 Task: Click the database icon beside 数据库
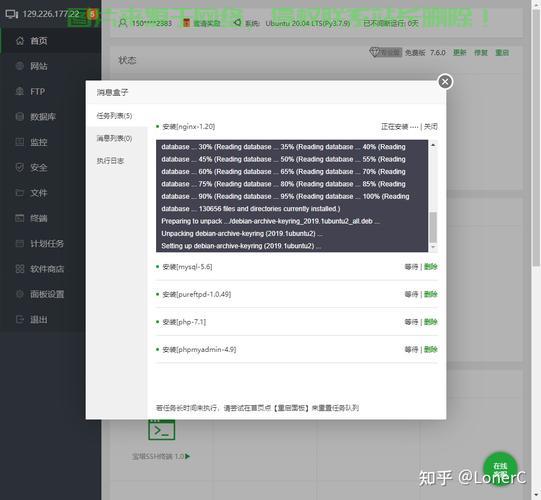(20, 117)
